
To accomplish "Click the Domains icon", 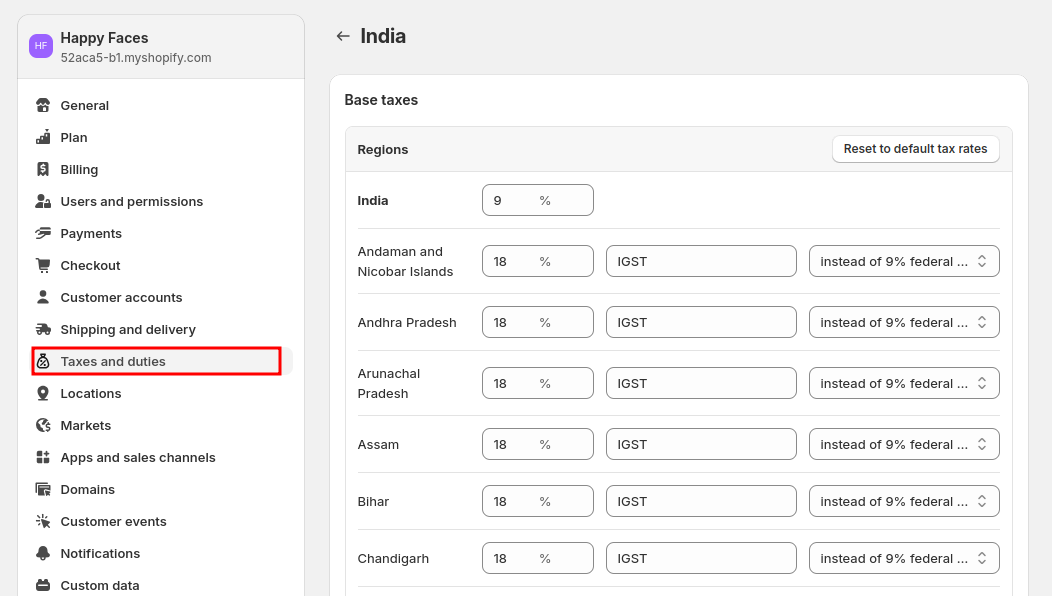I will (43, 489).
